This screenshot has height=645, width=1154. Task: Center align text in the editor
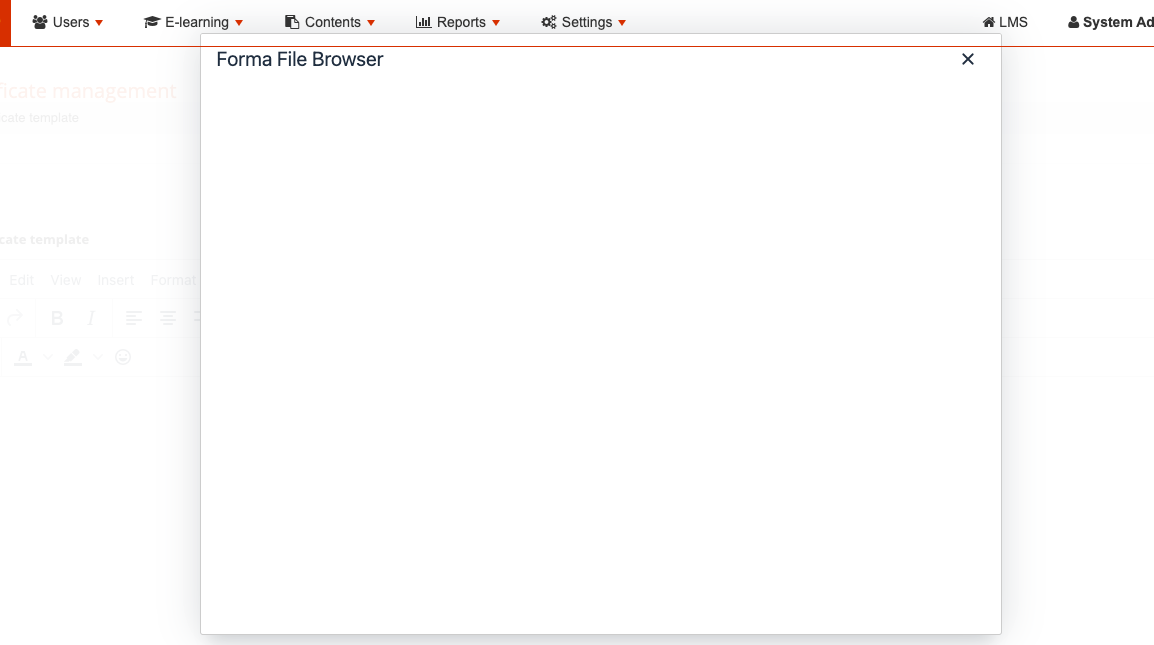(168, 318)
